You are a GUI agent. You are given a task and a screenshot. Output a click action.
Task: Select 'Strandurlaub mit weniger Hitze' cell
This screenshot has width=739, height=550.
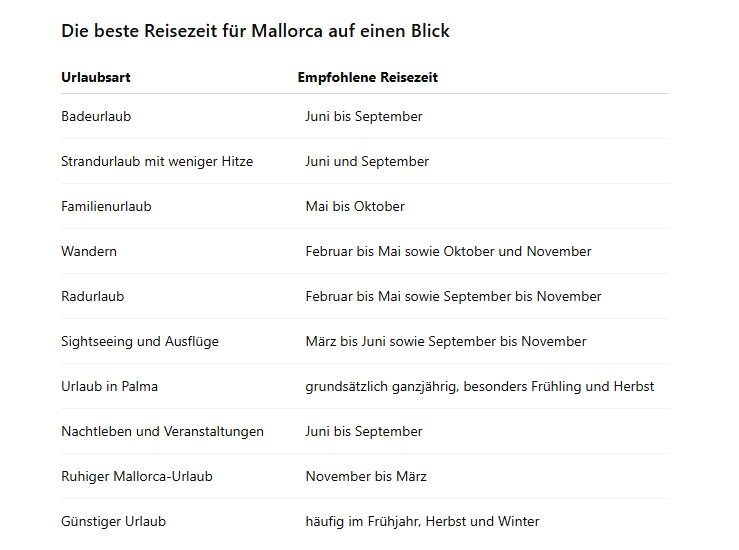tap(157, 162)
